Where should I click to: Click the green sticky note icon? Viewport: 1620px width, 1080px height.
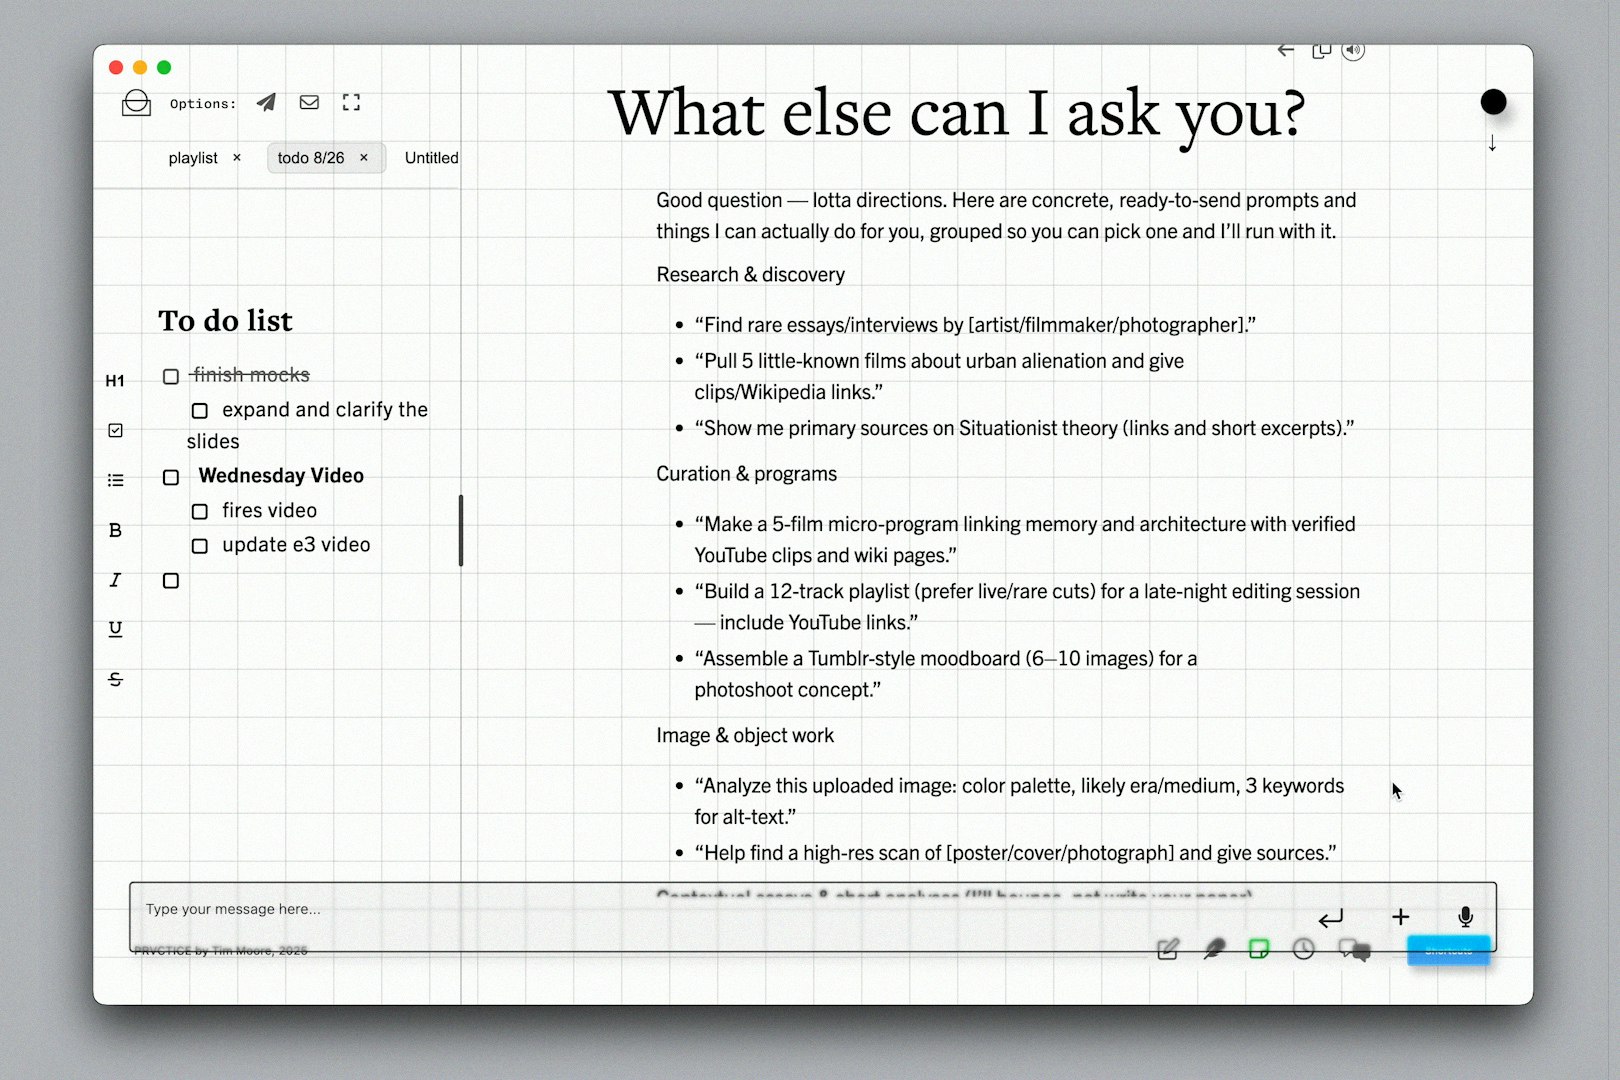click(1259, 949)
